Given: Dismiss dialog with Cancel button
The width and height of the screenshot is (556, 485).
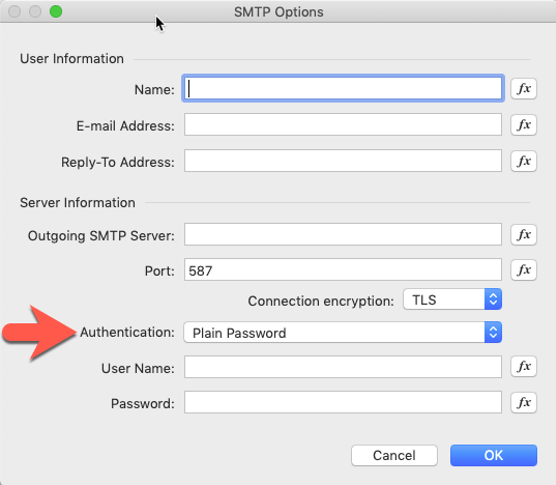Looking at the screenshot, I should [x=394, y=455].
